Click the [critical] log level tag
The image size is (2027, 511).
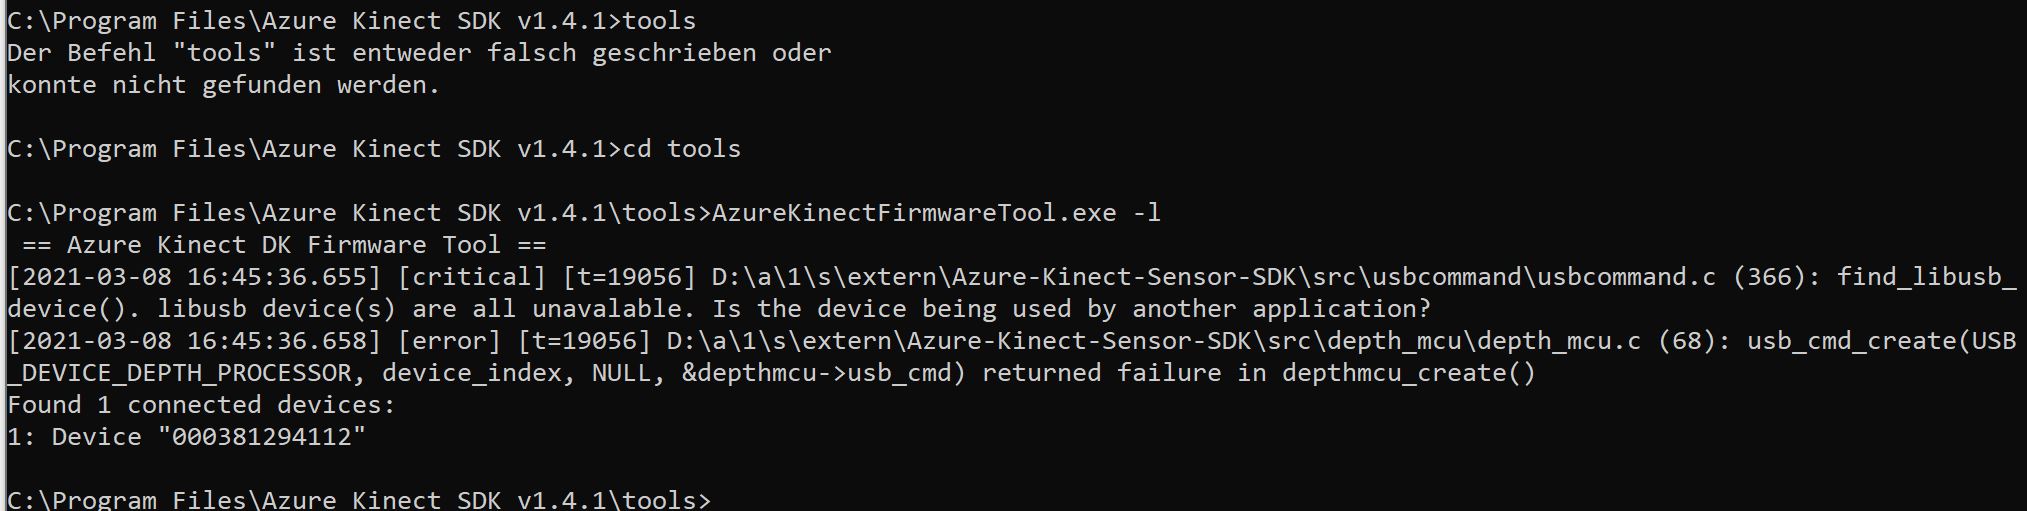pos(472,277)
